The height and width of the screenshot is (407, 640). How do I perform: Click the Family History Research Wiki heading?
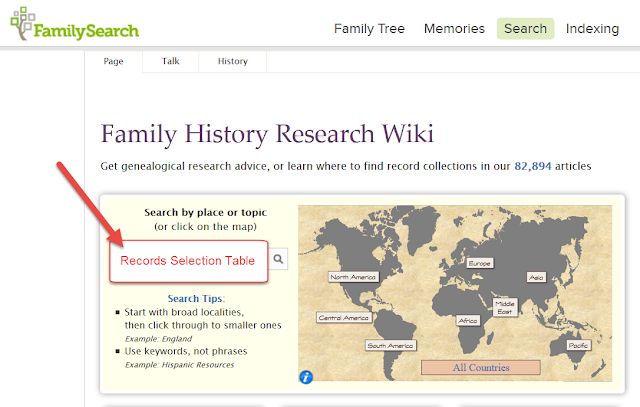267,134
